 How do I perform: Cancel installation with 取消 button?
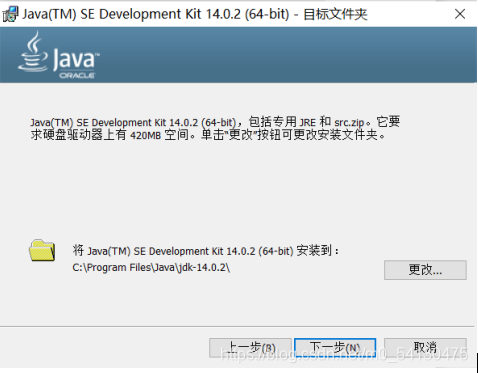(425, 348)
